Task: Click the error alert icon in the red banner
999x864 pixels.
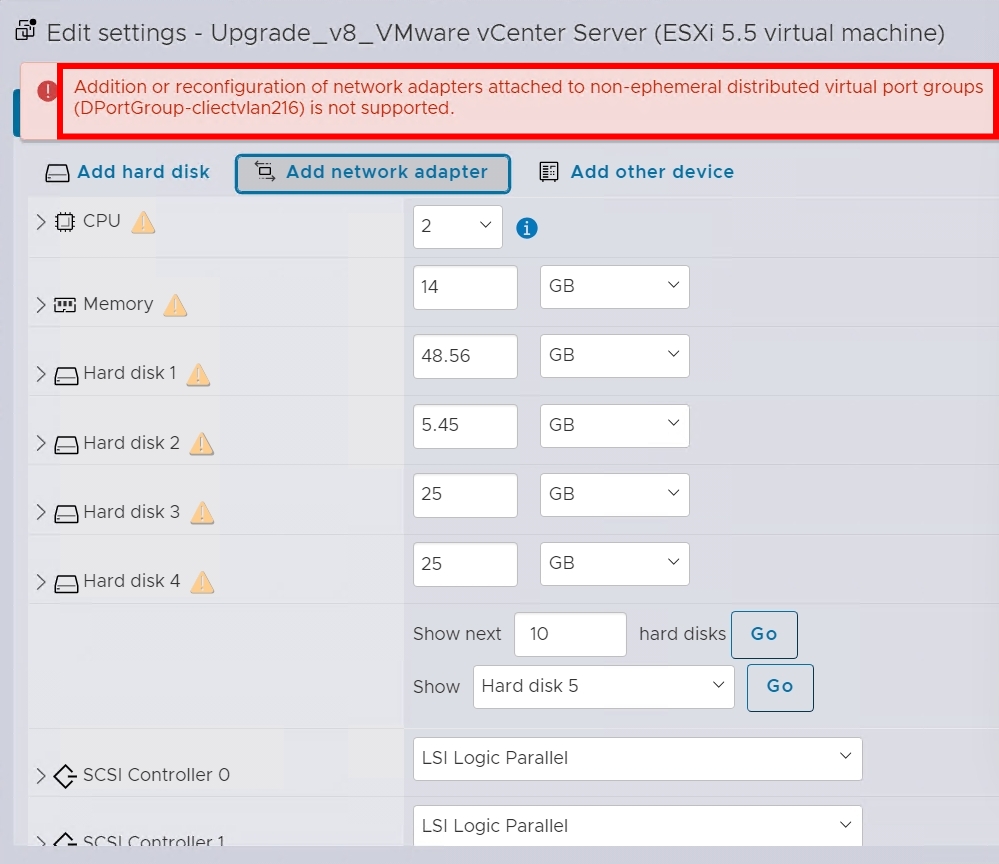Action: 45,90
